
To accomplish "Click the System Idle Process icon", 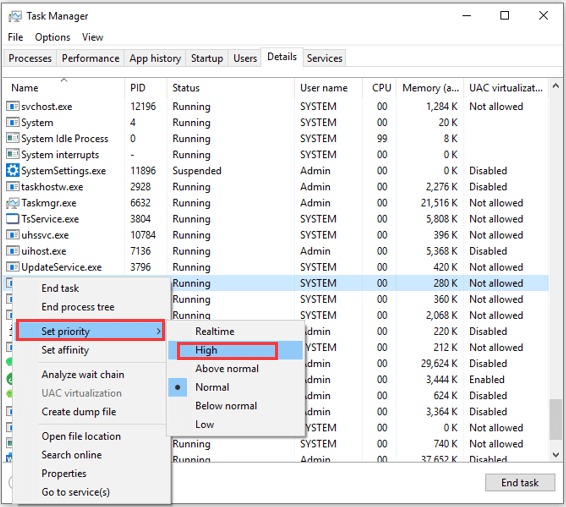I will coord(13,138).
